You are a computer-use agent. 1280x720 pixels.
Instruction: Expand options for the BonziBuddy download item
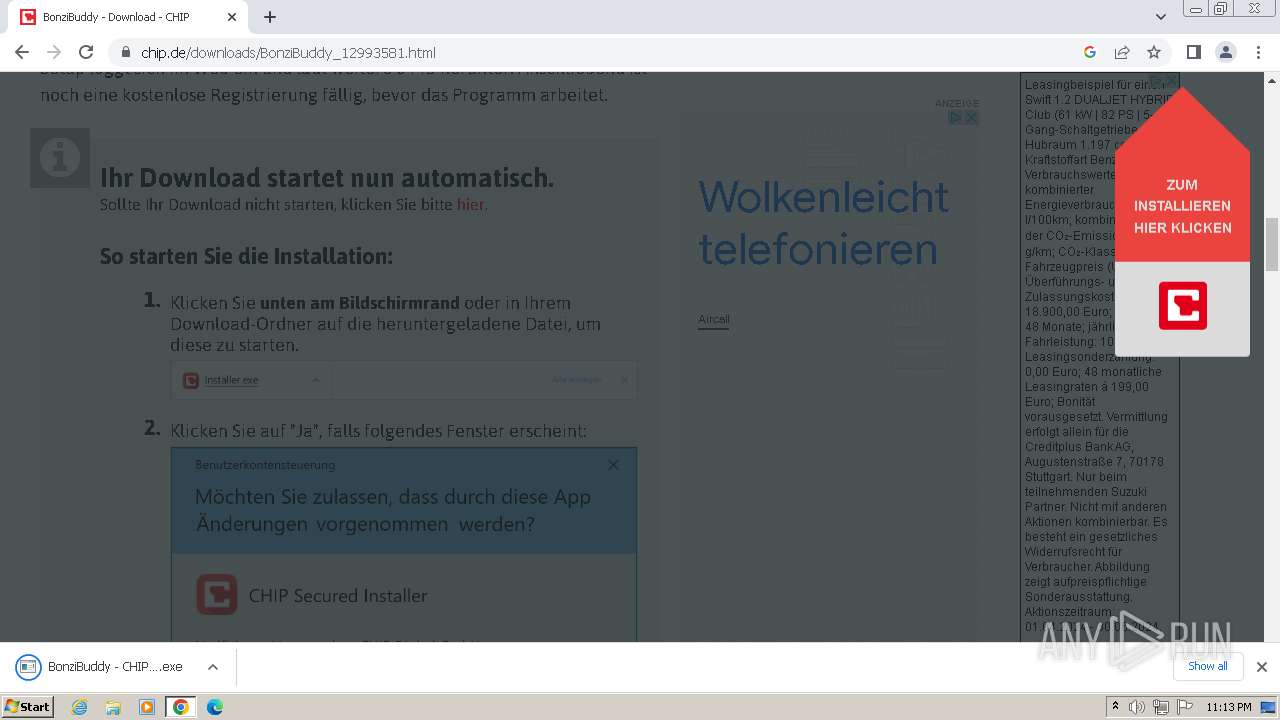click(x=212, y=667)
